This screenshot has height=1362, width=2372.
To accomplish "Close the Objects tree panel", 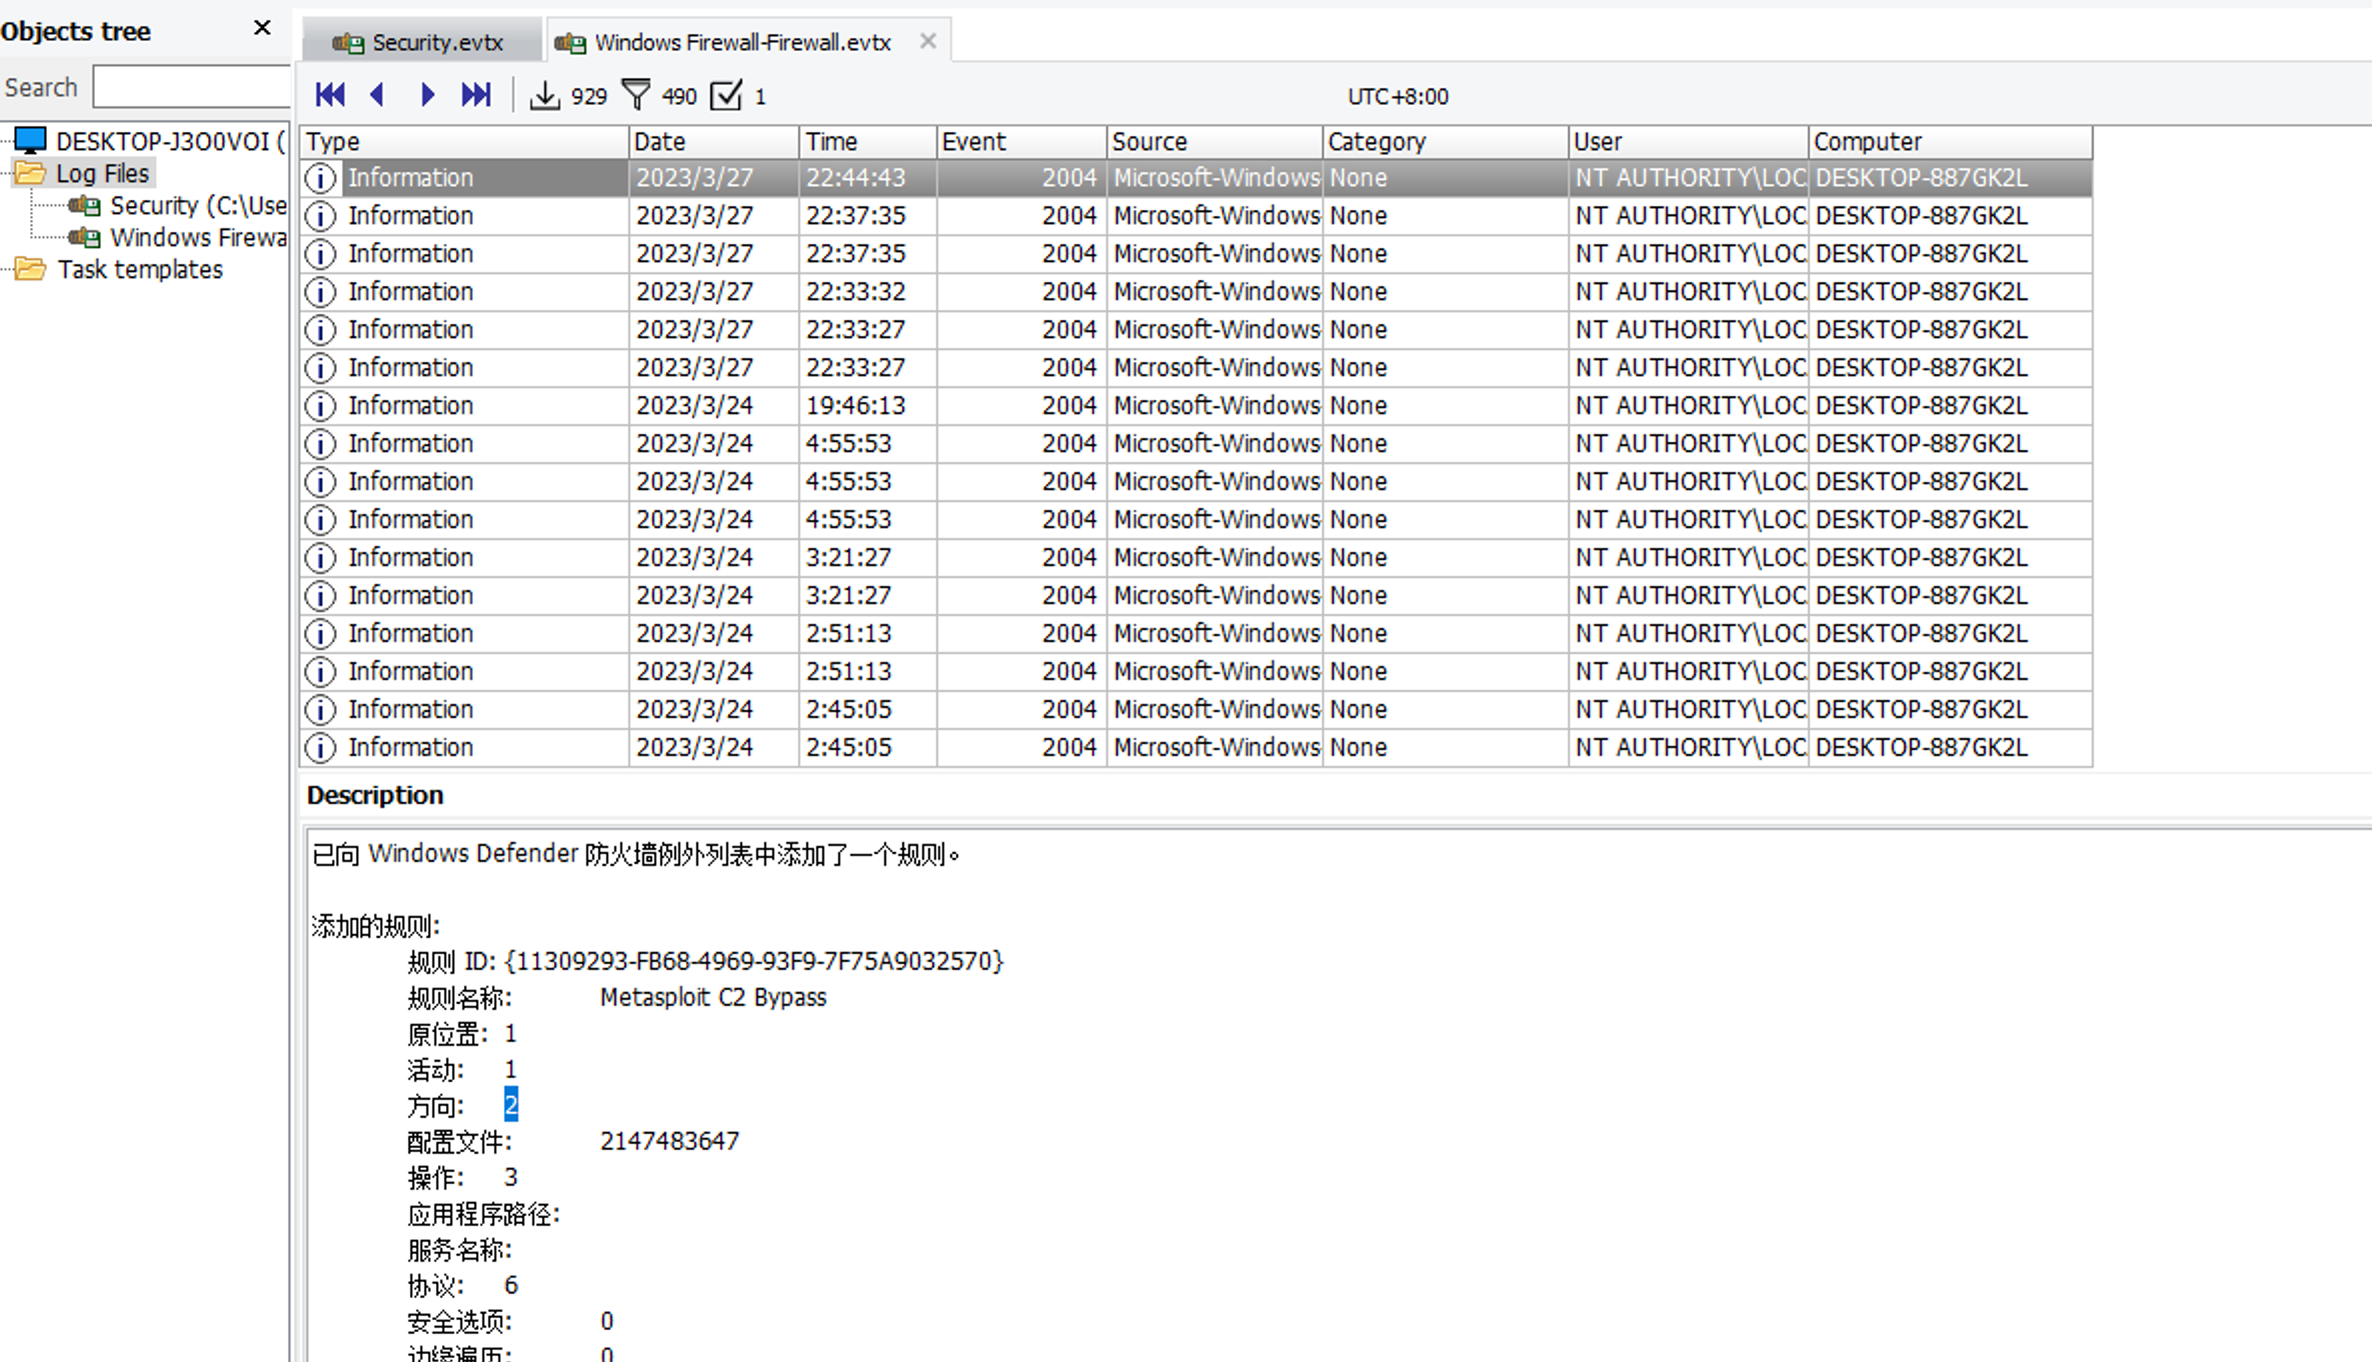I will pyautogui.click(x=262, y=29).
